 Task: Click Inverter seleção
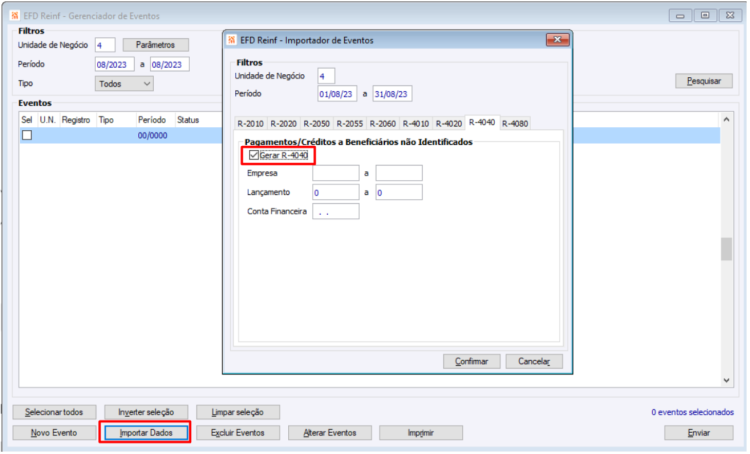146,412
